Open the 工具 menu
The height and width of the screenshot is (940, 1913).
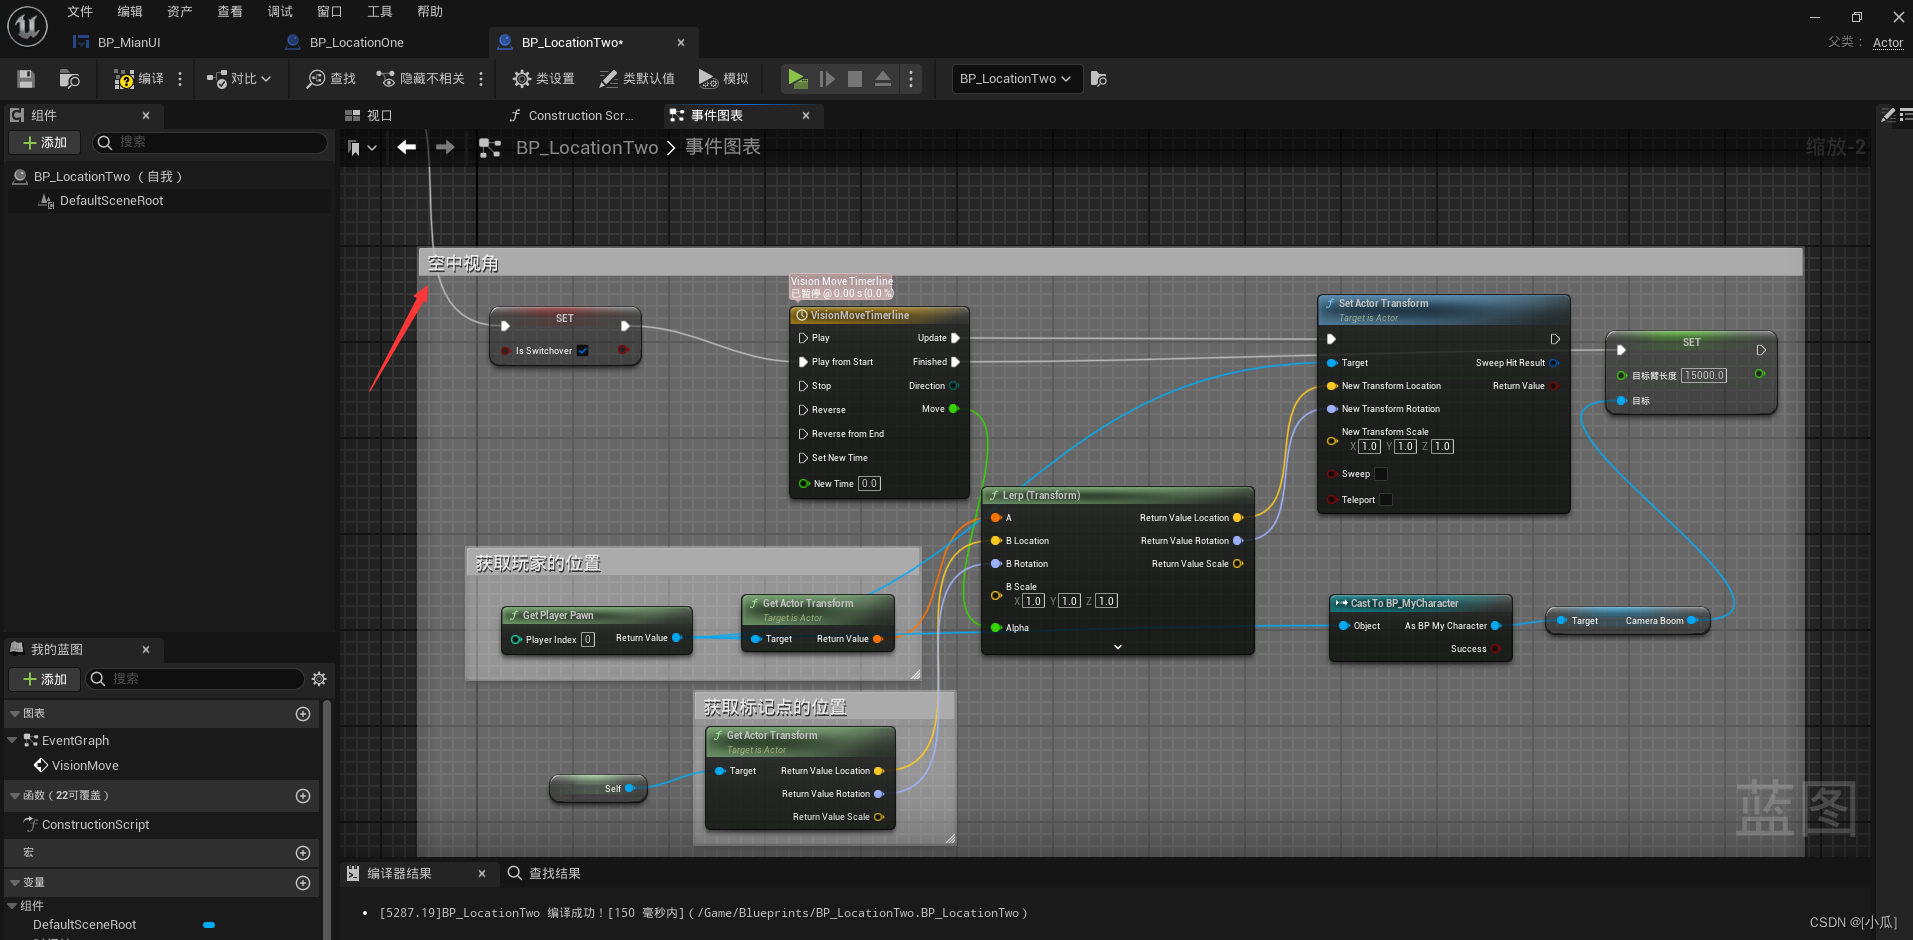click(x=380, y=12)
